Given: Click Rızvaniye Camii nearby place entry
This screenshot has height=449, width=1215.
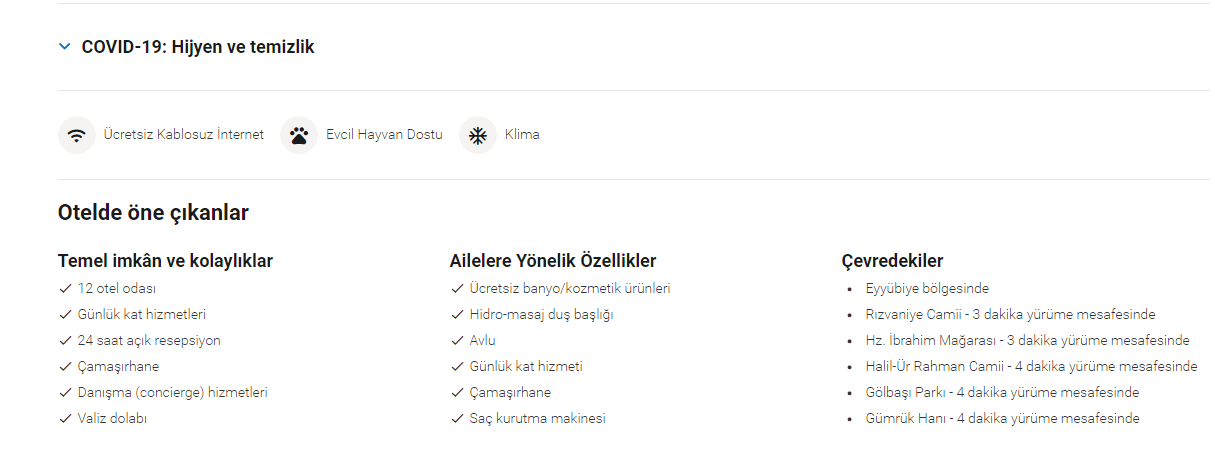Looking at the screenshot, I should tap(1010, 314).
